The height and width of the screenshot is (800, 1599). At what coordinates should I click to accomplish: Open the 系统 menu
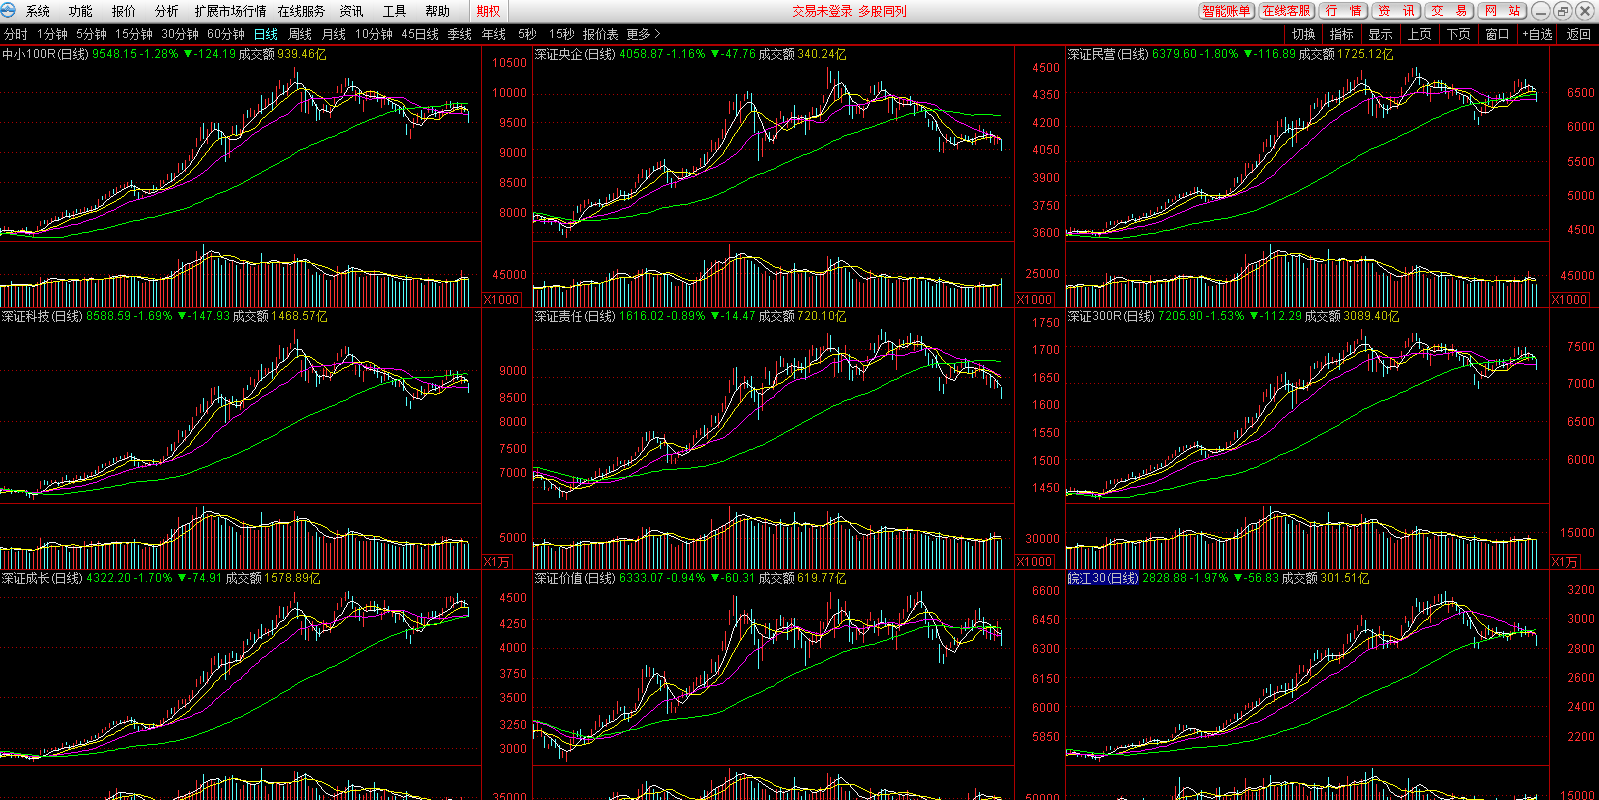38,11
